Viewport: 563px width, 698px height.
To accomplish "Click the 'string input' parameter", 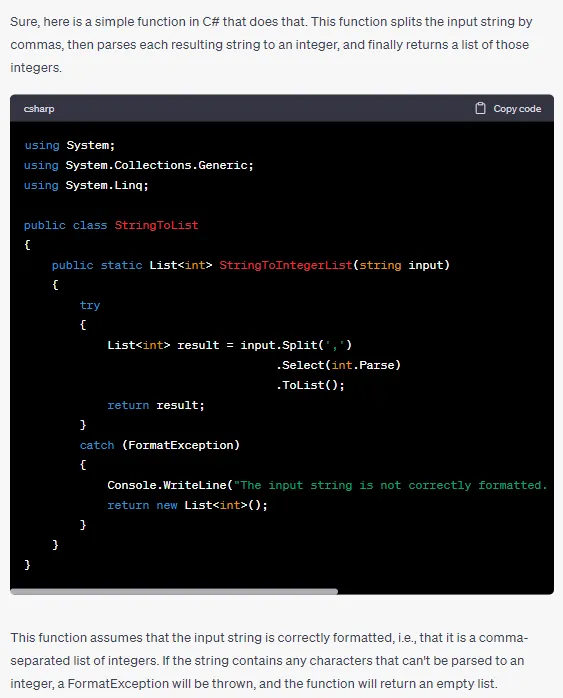I will click(x=402, y=265).
